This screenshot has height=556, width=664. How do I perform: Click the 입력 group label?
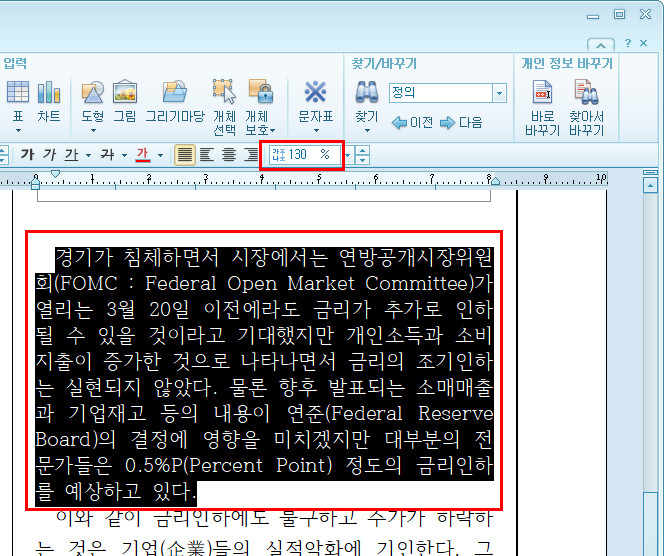(15, 64)
